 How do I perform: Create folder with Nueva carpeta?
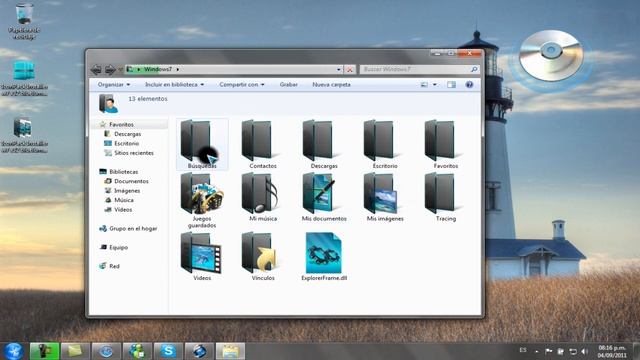click(x=331, y=84)
